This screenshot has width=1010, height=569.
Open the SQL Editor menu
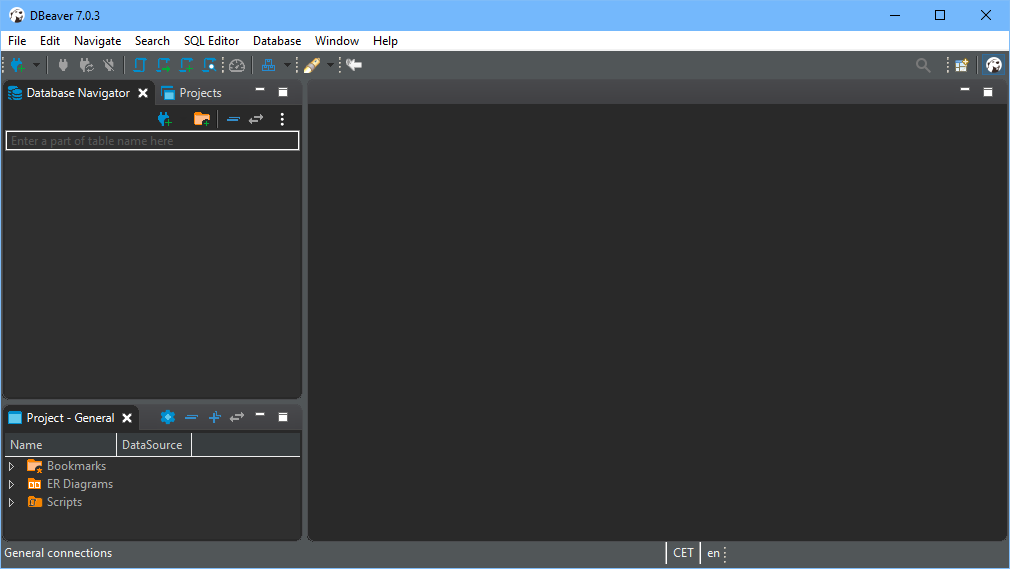(x=211, y=41)
